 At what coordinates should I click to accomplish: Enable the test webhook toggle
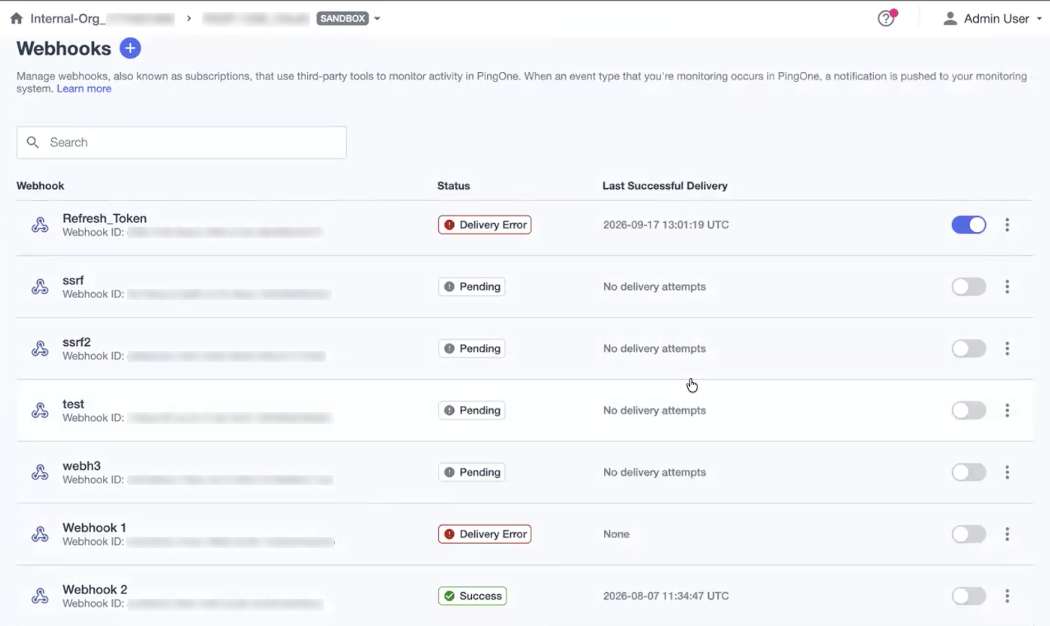[968, 410]
